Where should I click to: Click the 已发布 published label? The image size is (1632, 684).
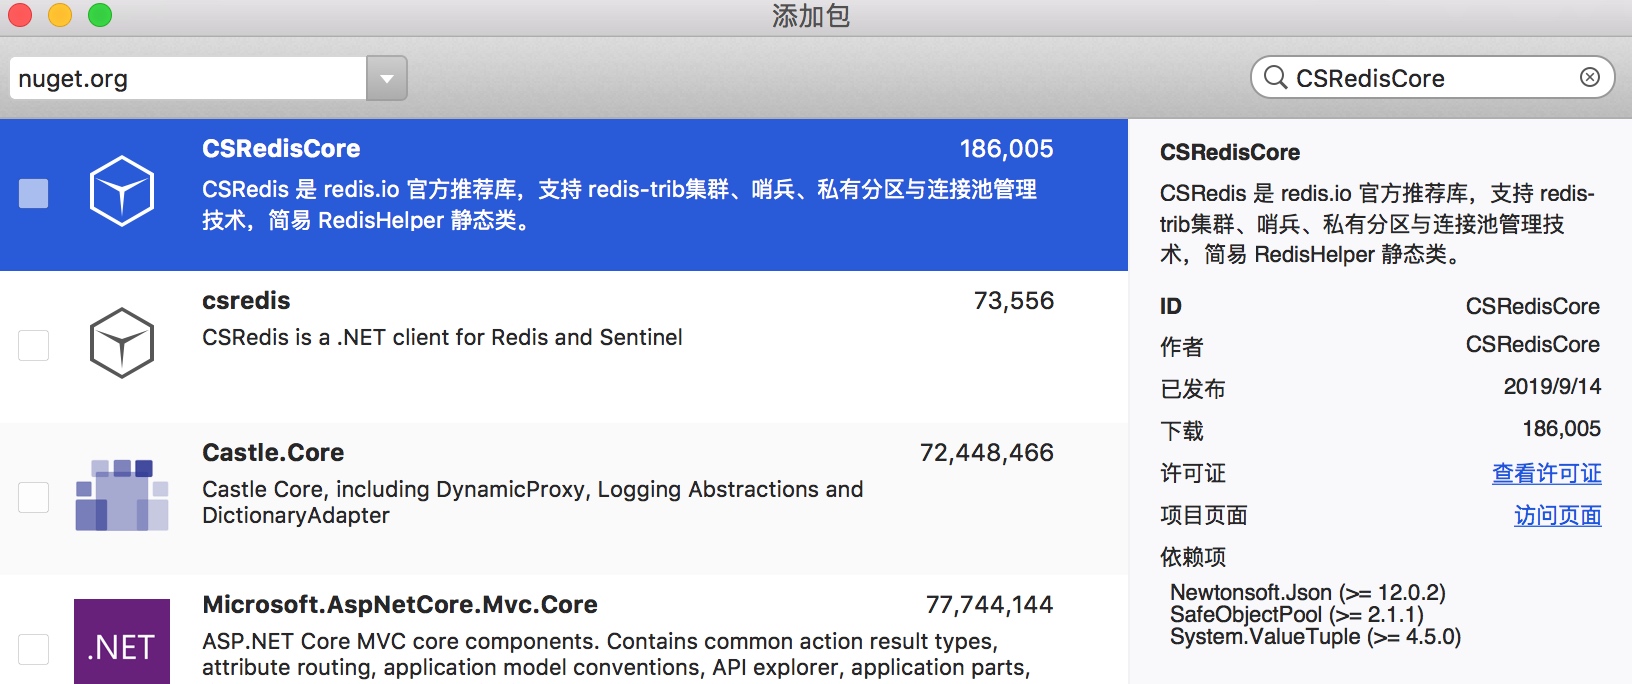(x=1193, y=389)
